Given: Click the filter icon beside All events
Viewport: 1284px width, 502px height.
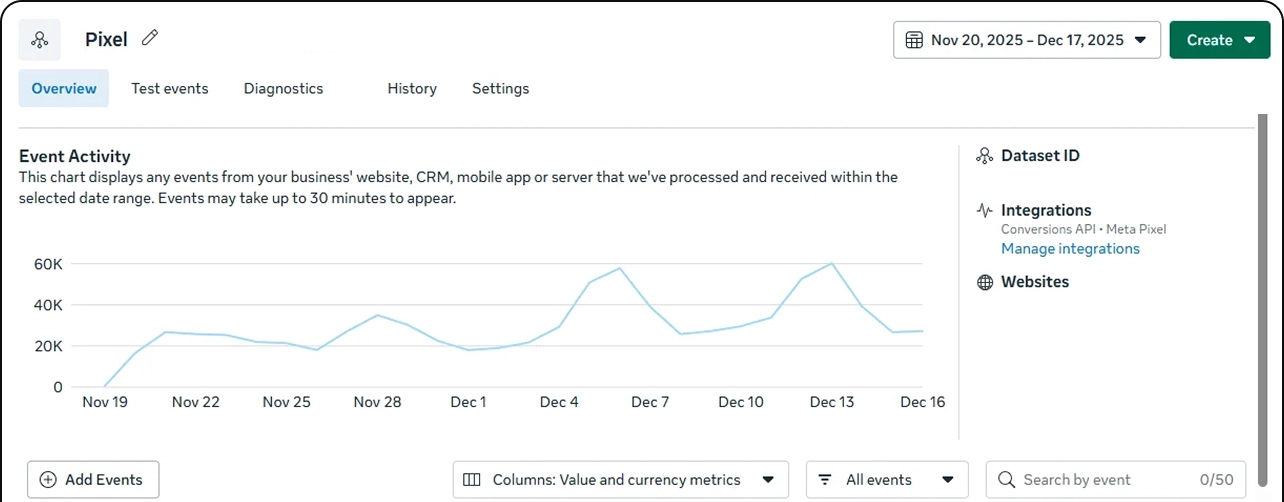Looking at the screenshot, I should [x=825, y=480].
